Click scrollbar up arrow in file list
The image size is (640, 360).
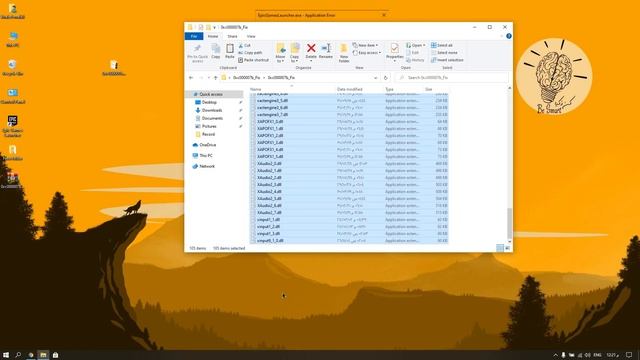(x=509, y=88)
